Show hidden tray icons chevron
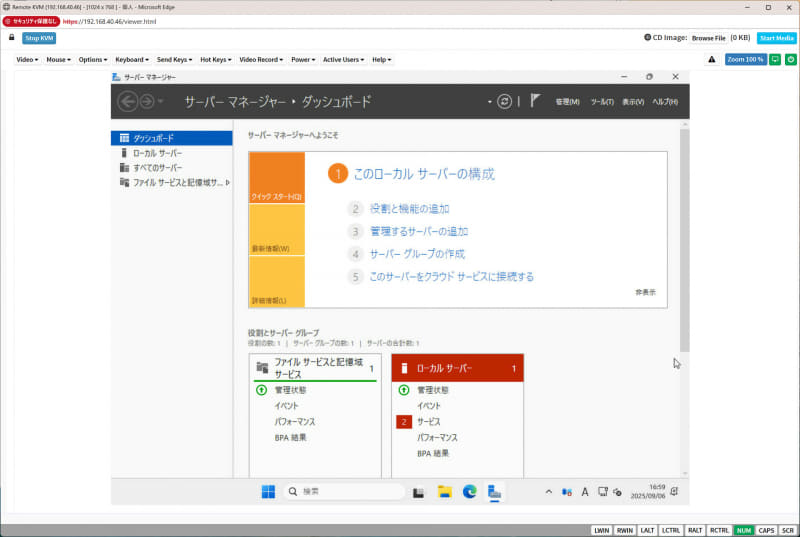Image resolution: width=800 pixels, height=537 pixels. tap(548, 492)
